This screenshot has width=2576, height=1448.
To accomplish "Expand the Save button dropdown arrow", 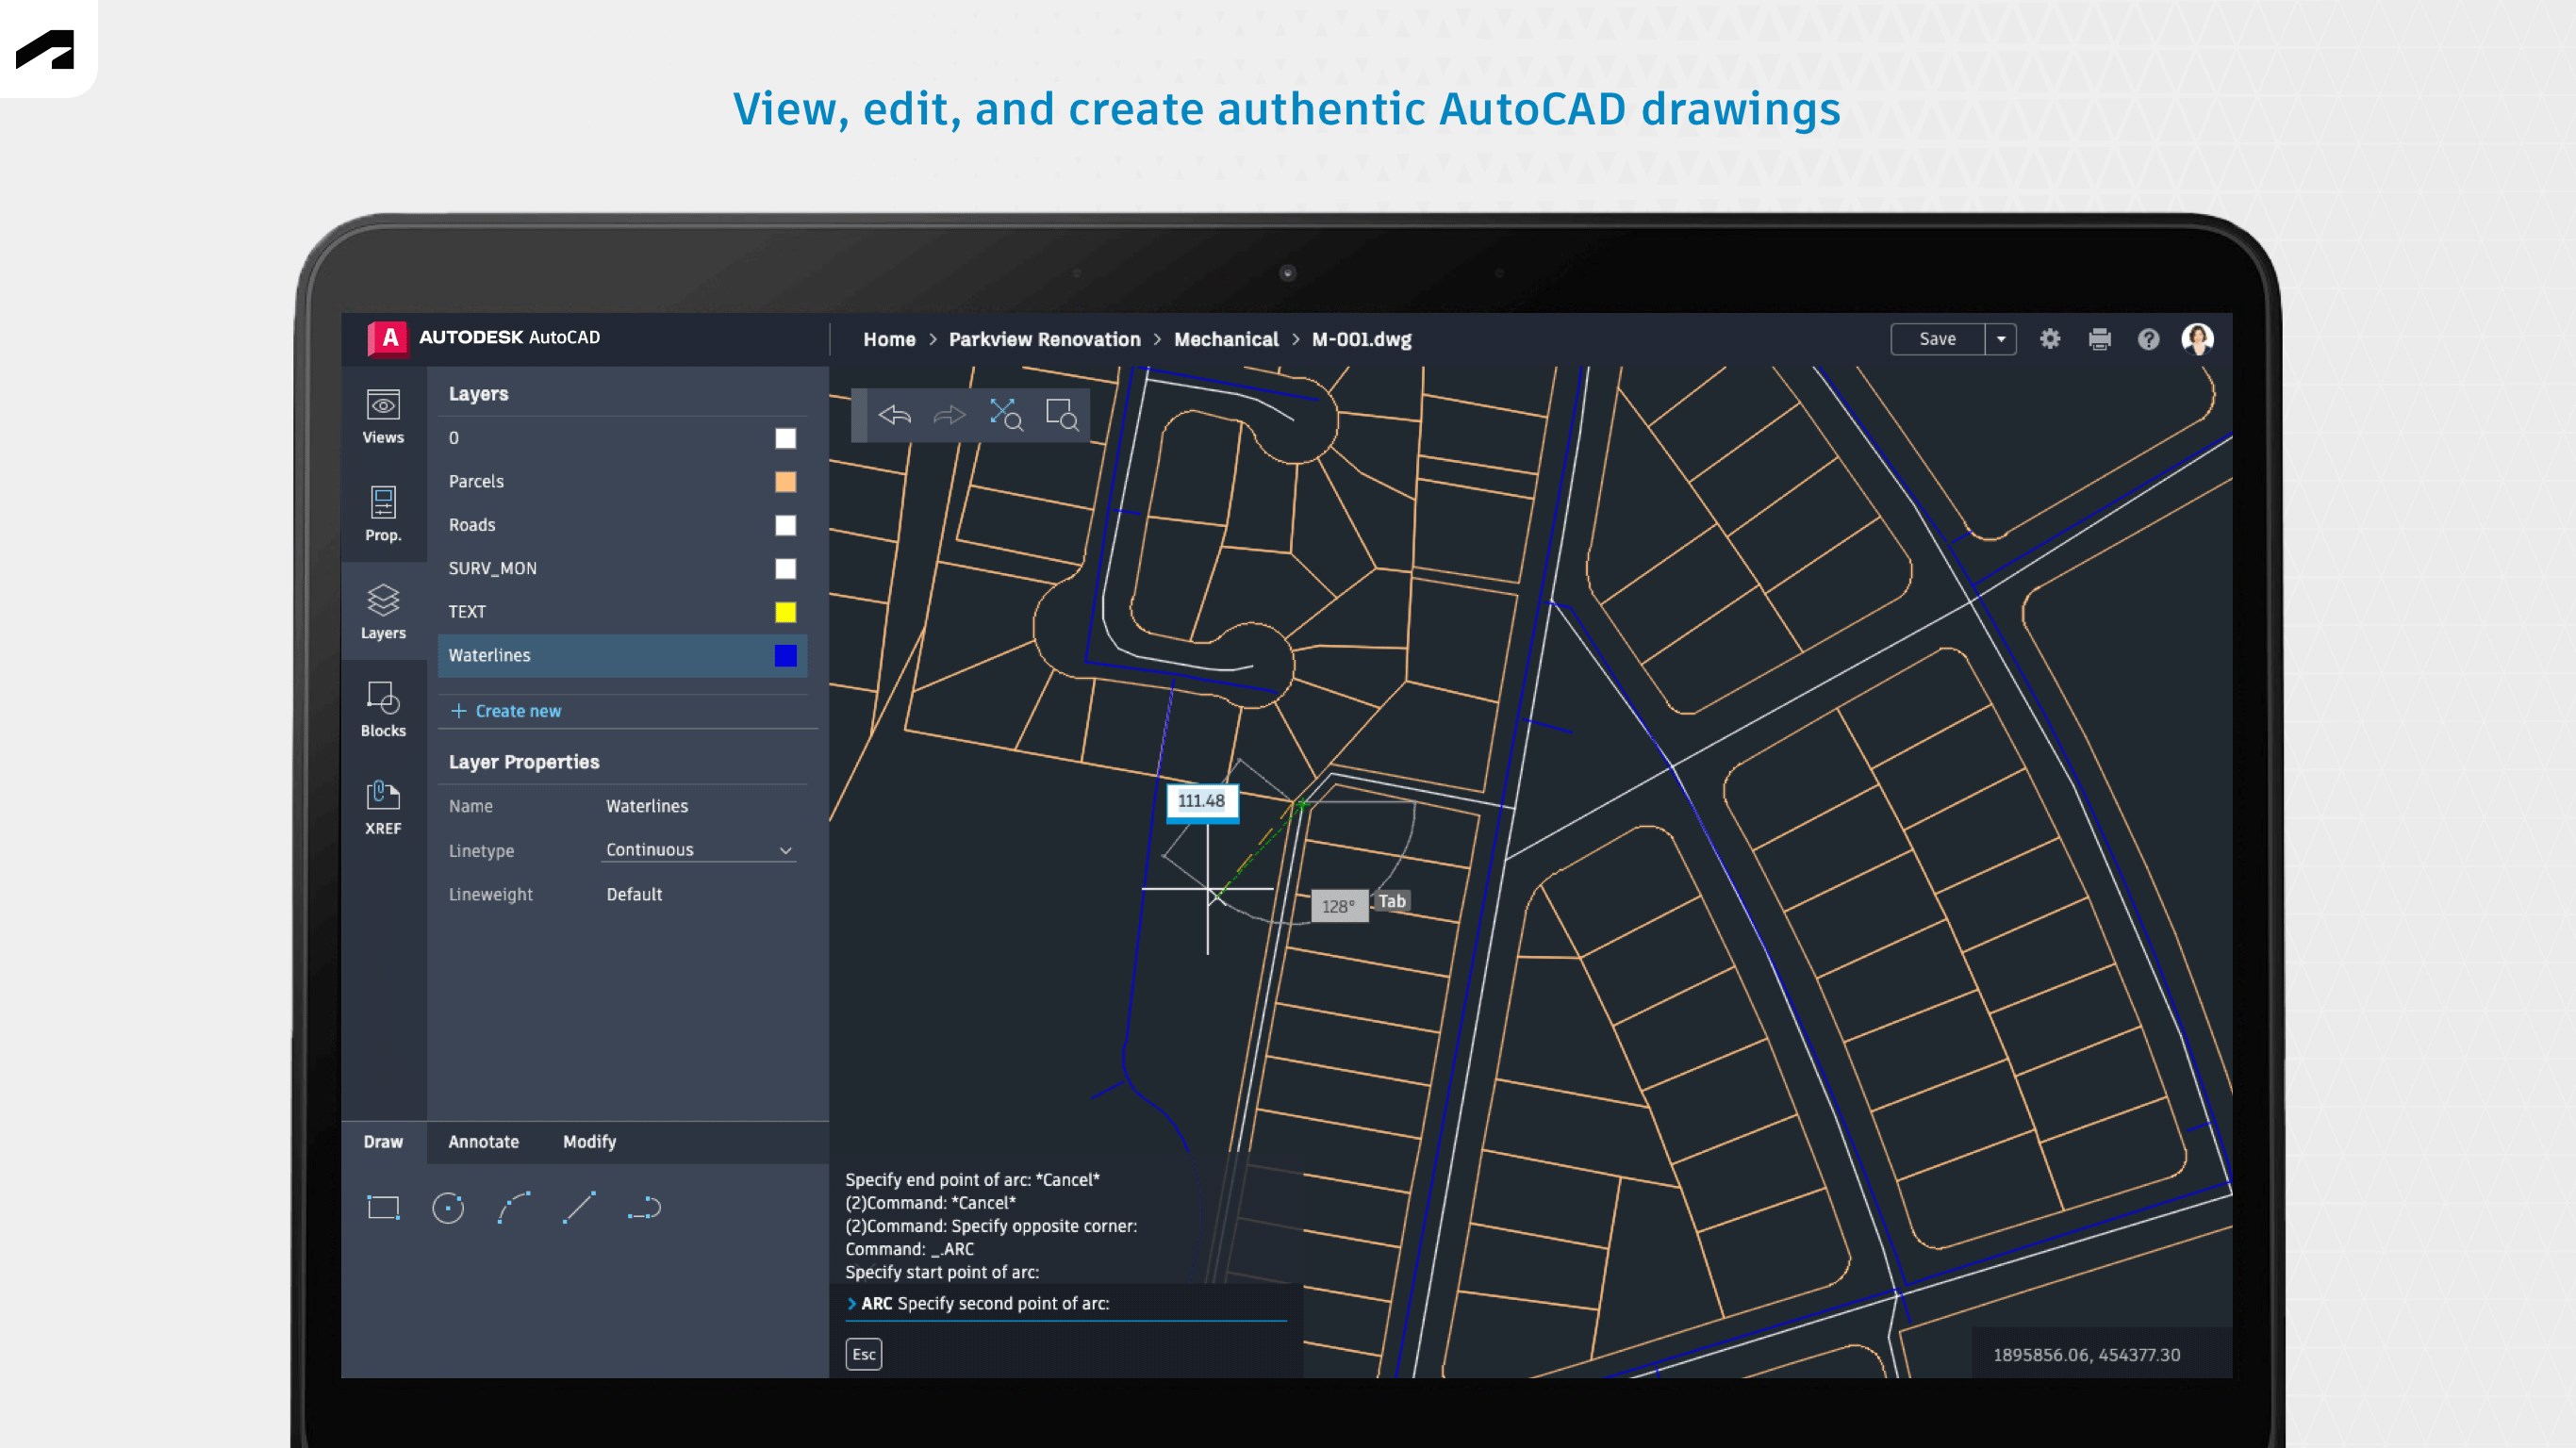I will point(2002,338).
